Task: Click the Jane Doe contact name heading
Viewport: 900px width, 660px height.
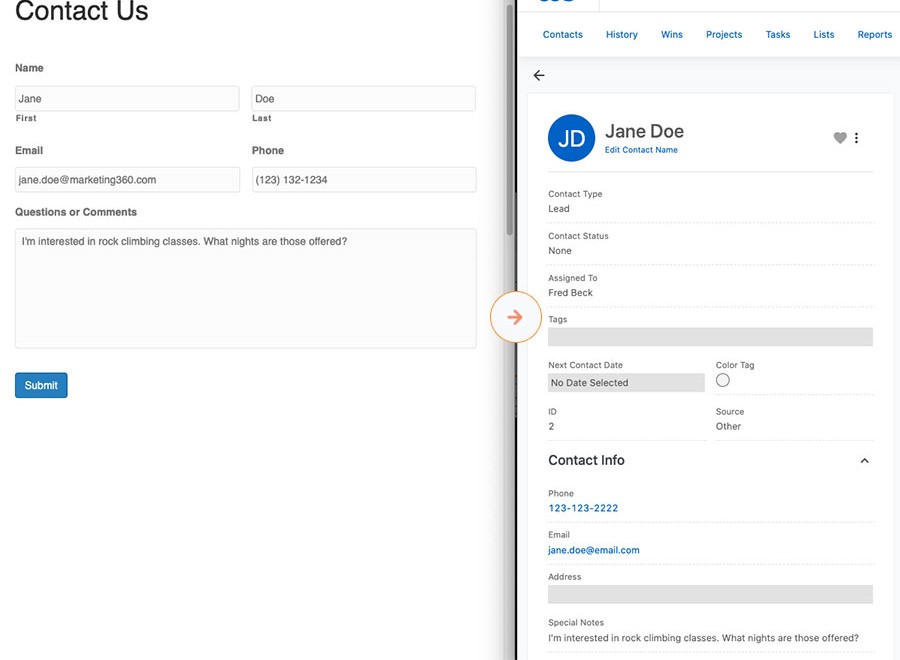Action: 644,131
